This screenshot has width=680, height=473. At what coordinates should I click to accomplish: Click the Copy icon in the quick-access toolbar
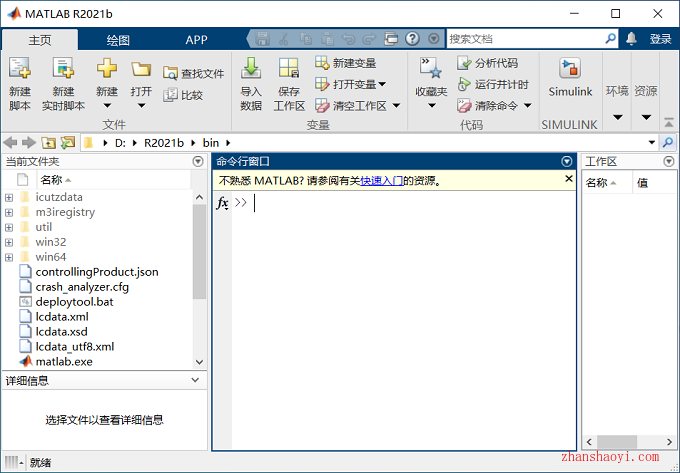[306, 39]
